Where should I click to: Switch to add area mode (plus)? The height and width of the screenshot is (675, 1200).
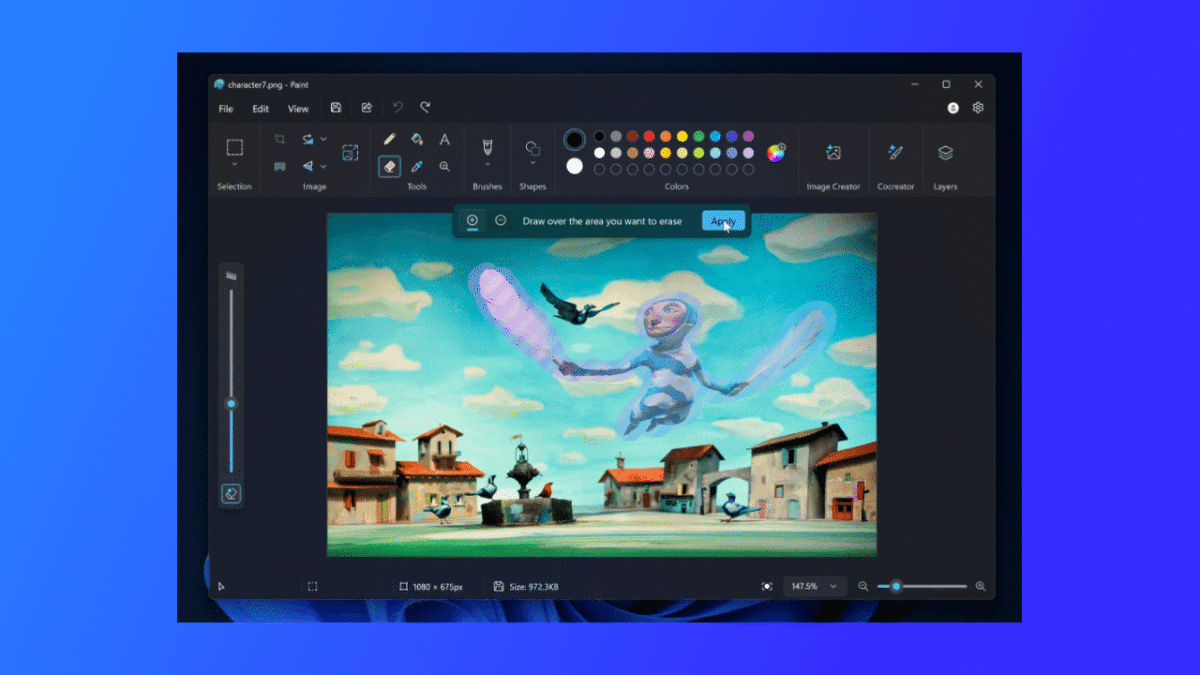tap(472, 220)
